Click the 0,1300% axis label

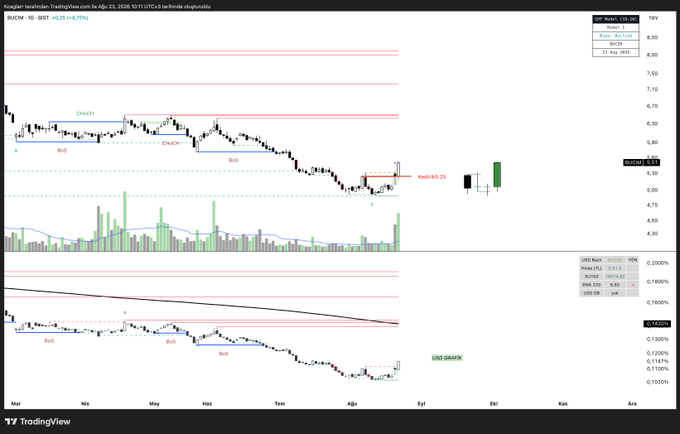click(657, 339)
